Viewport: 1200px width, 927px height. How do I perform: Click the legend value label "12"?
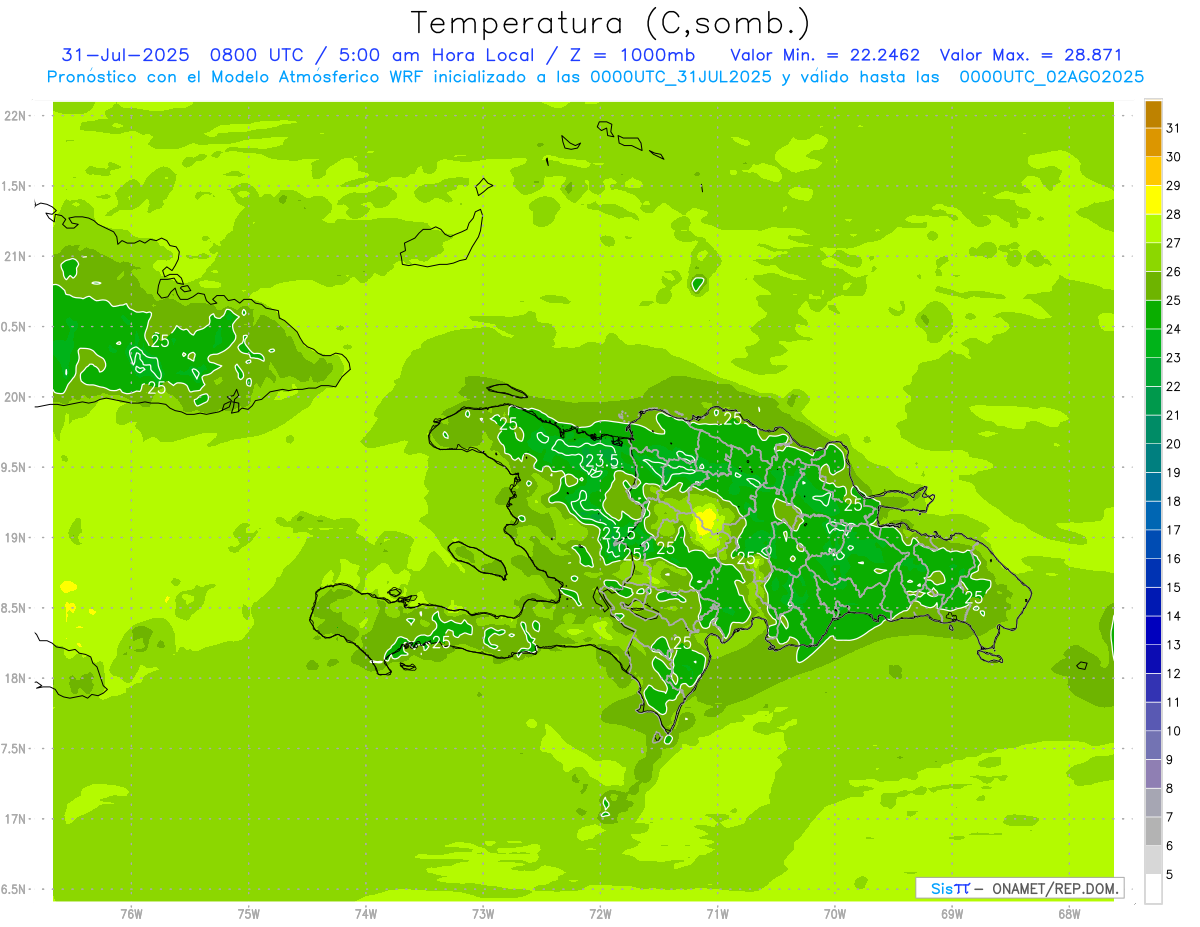click(1173, 673)
